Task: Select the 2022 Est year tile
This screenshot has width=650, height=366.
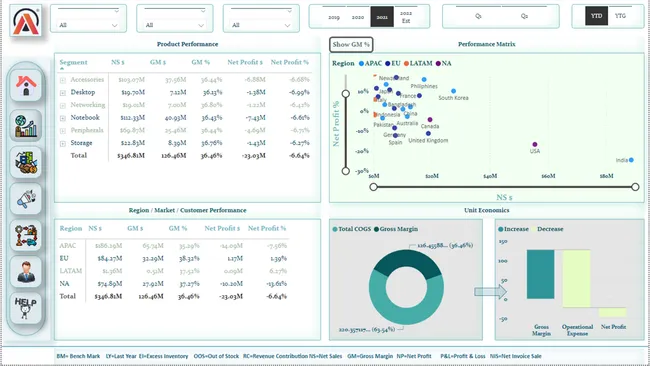Action: [x=406, y=17]
